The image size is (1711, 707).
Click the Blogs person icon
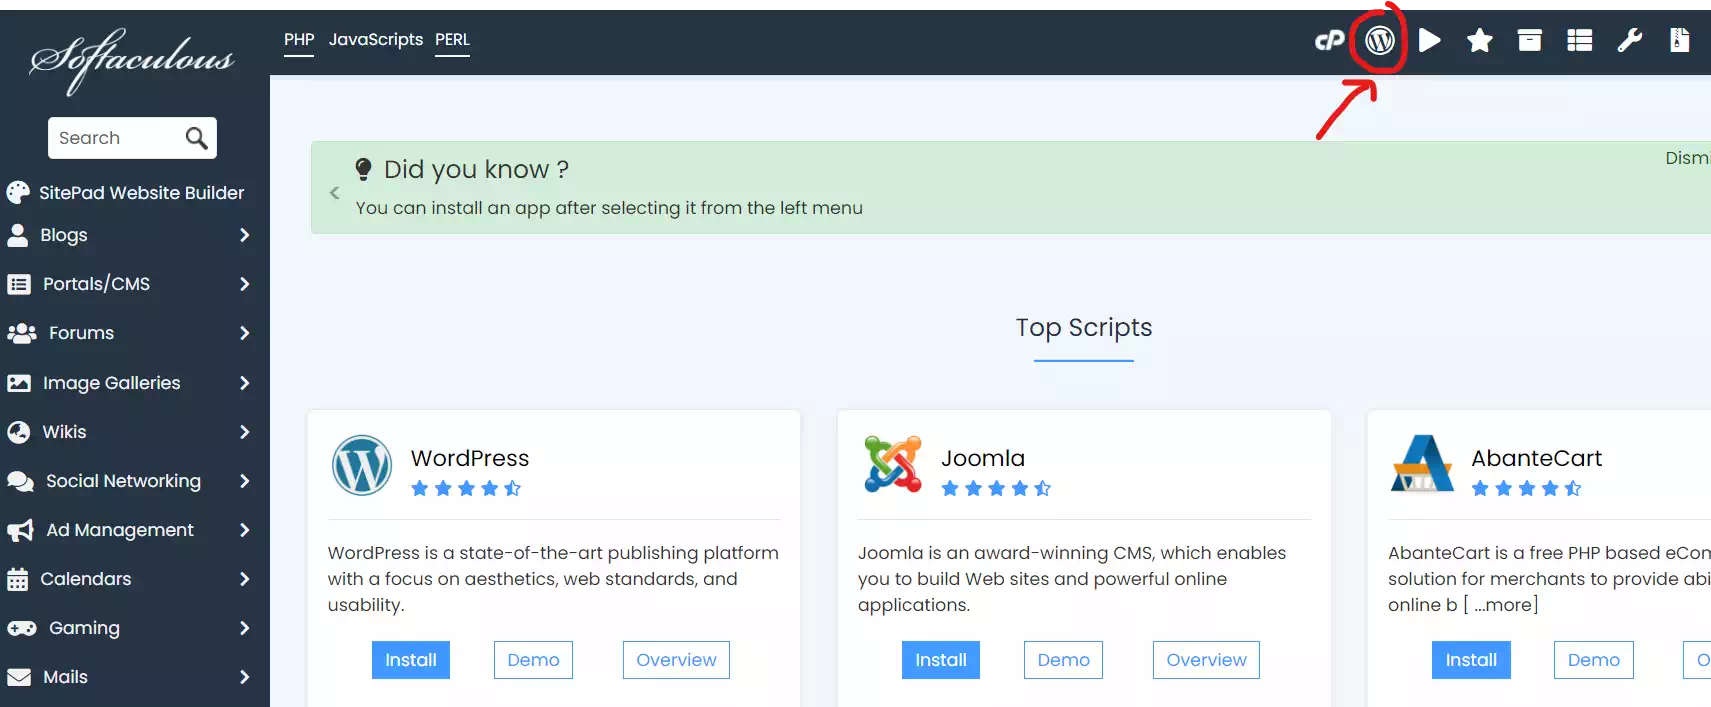tap(18, 235)
